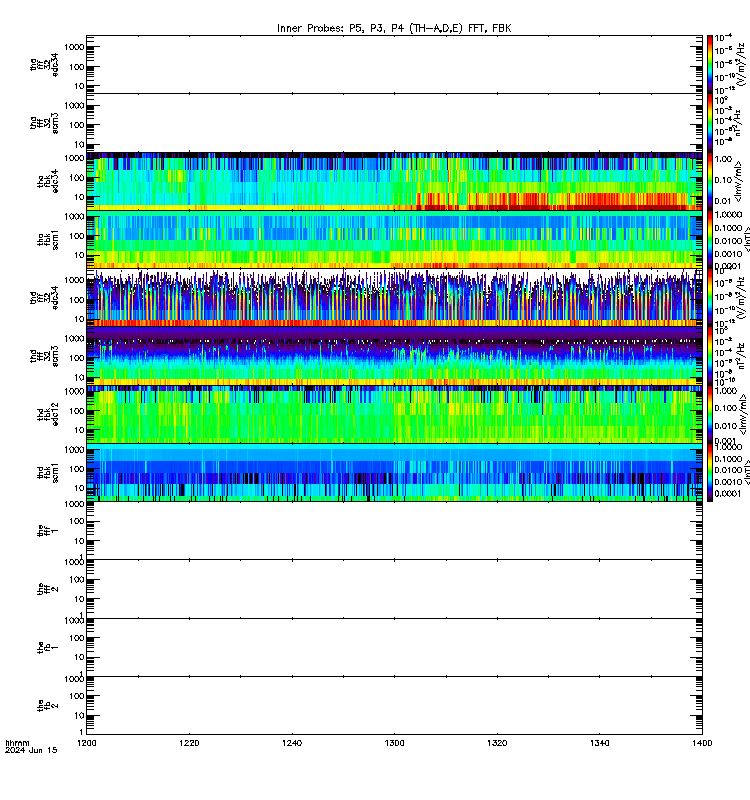
Task: Click inside the empty 'the fb 2' panel
Action: point(394,706)
